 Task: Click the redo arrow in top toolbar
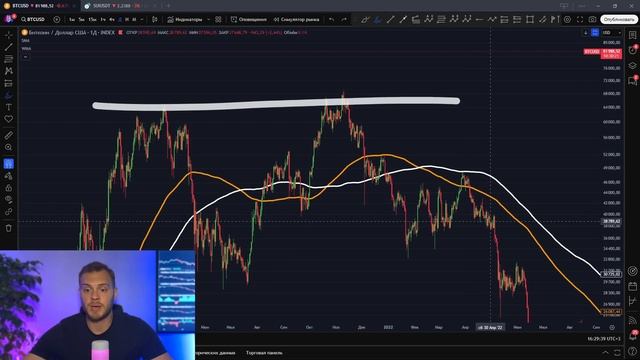tap(344, 19)
